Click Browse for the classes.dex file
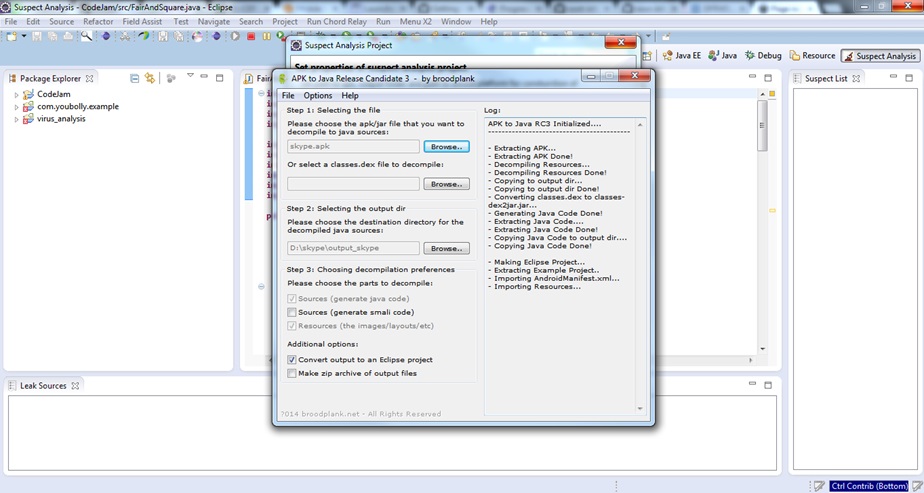Viewport: 924px width, 493px height. 447,184
